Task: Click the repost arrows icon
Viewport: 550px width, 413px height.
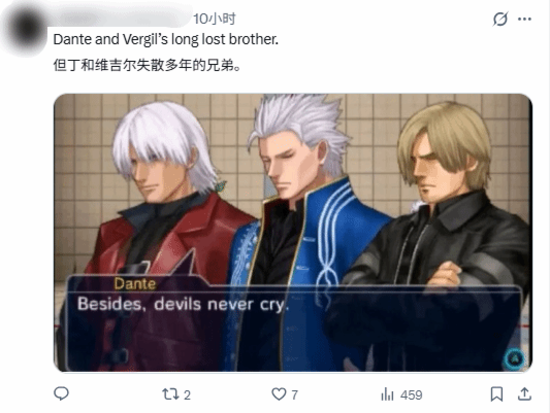Action: pos(170,394)
